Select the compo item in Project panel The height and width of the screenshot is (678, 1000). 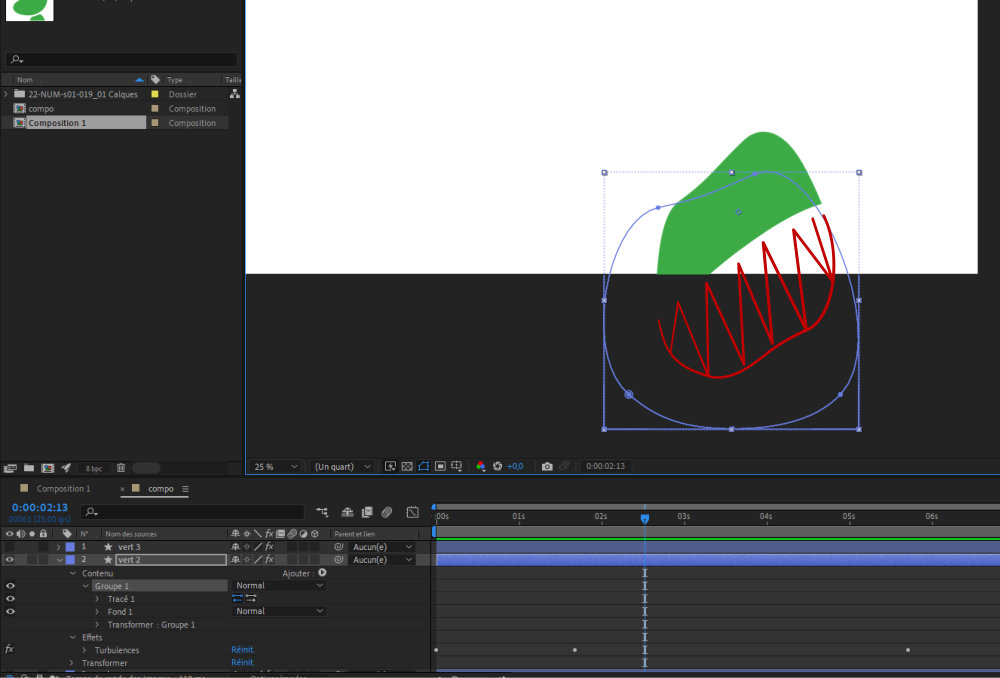point(41,109)
